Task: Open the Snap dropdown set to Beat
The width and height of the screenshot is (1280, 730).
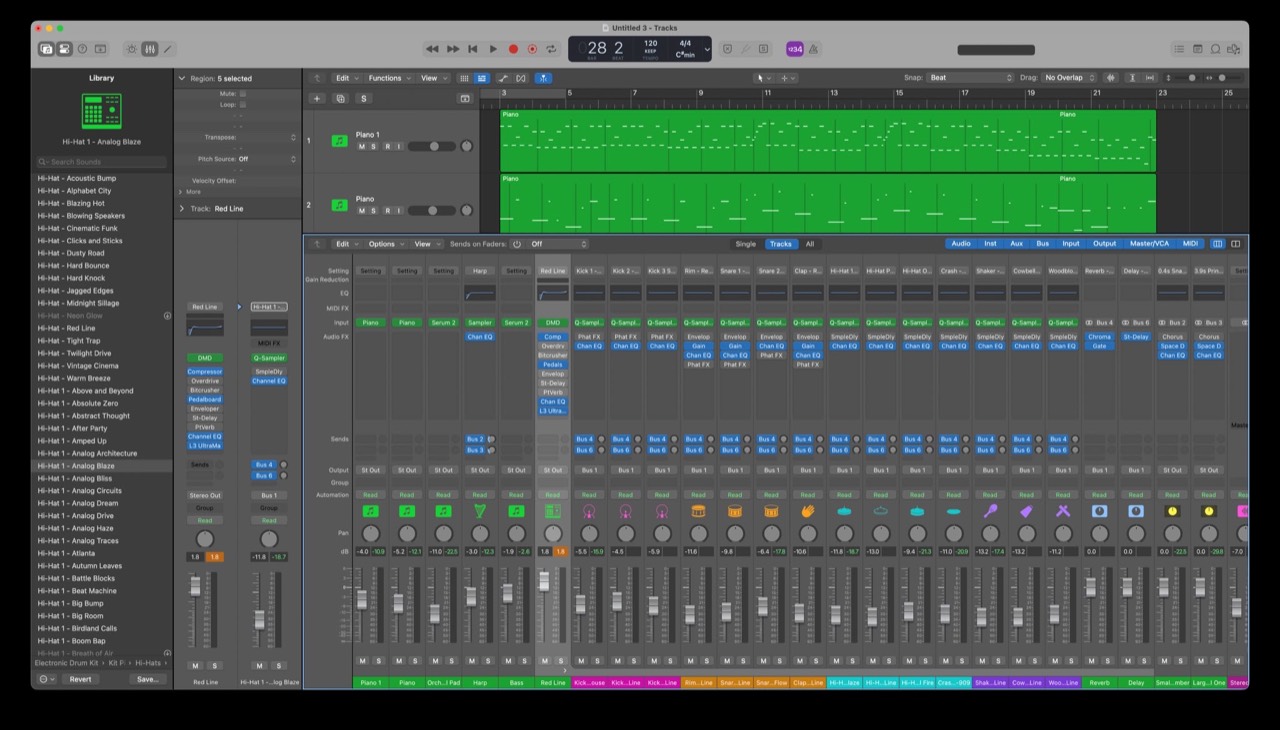Action: [x=970, y=78]
